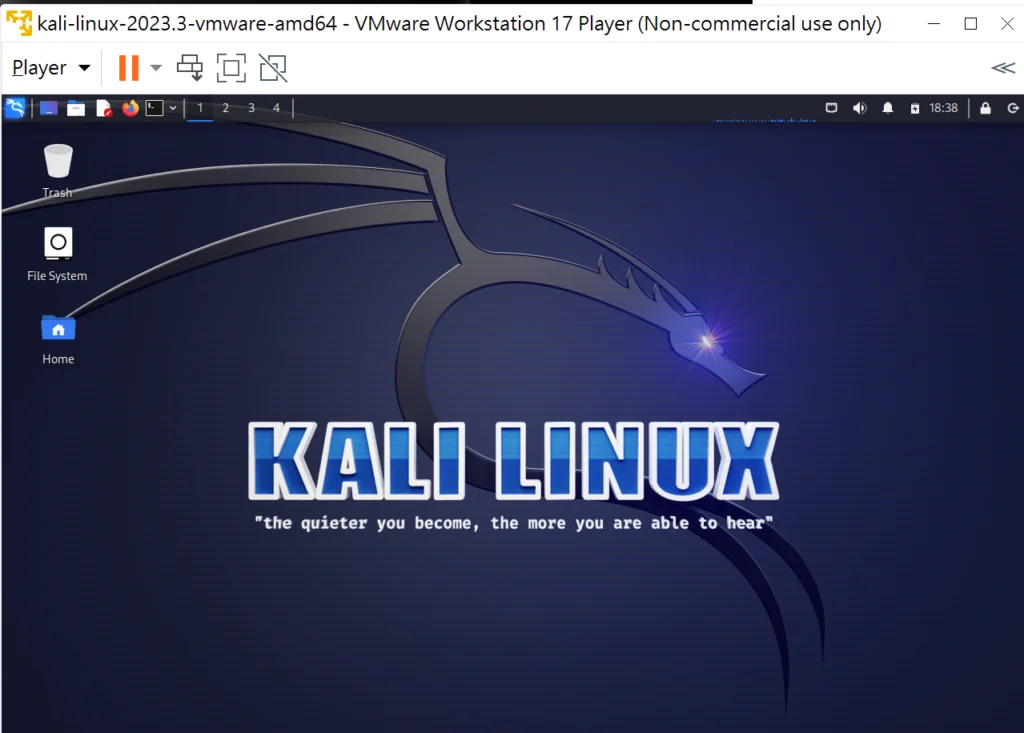This screenshot has height=733, width=1024.
Task: Select the File System desktop icon
Action: pyautogui.click(x=57, y=255)
